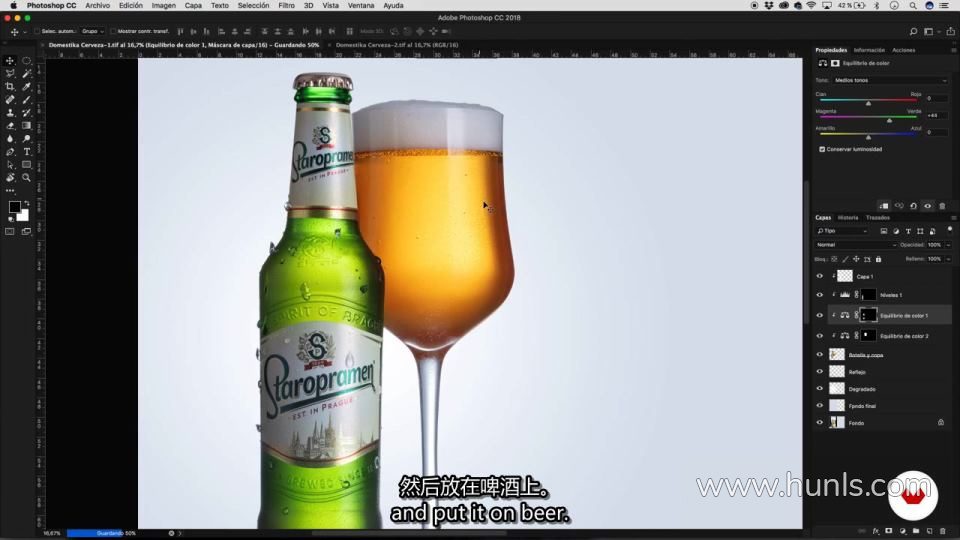This screenshot has width=960, height=540.
Task: Open the Opacidad value dropdown arrow
Action: (948, 245)
